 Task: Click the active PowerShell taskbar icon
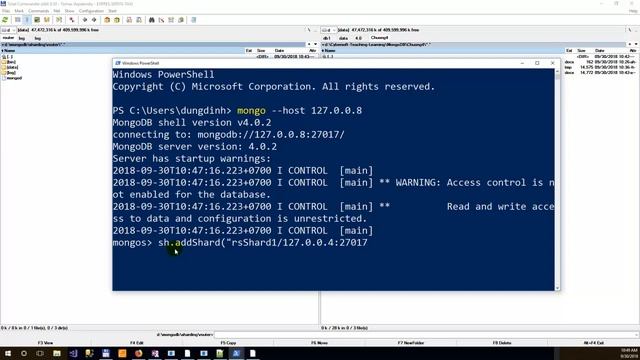click(236, 353)
